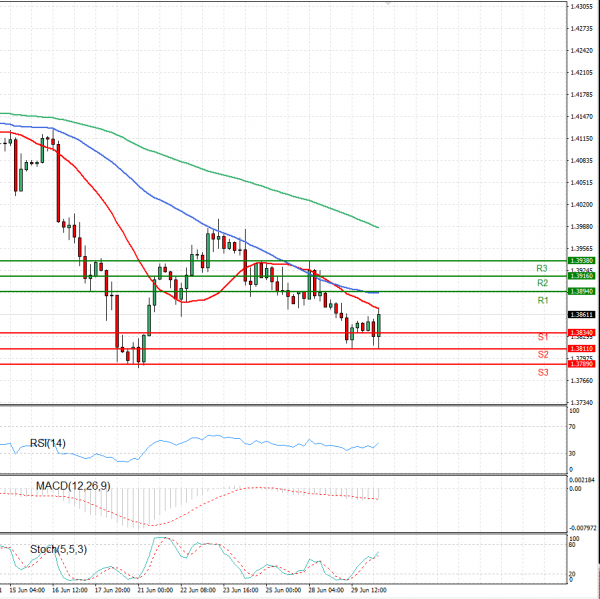Select the red 1.37890 price tag
Image resolution: width=600 pixels, height=599 pixels.
coord(581,364)
